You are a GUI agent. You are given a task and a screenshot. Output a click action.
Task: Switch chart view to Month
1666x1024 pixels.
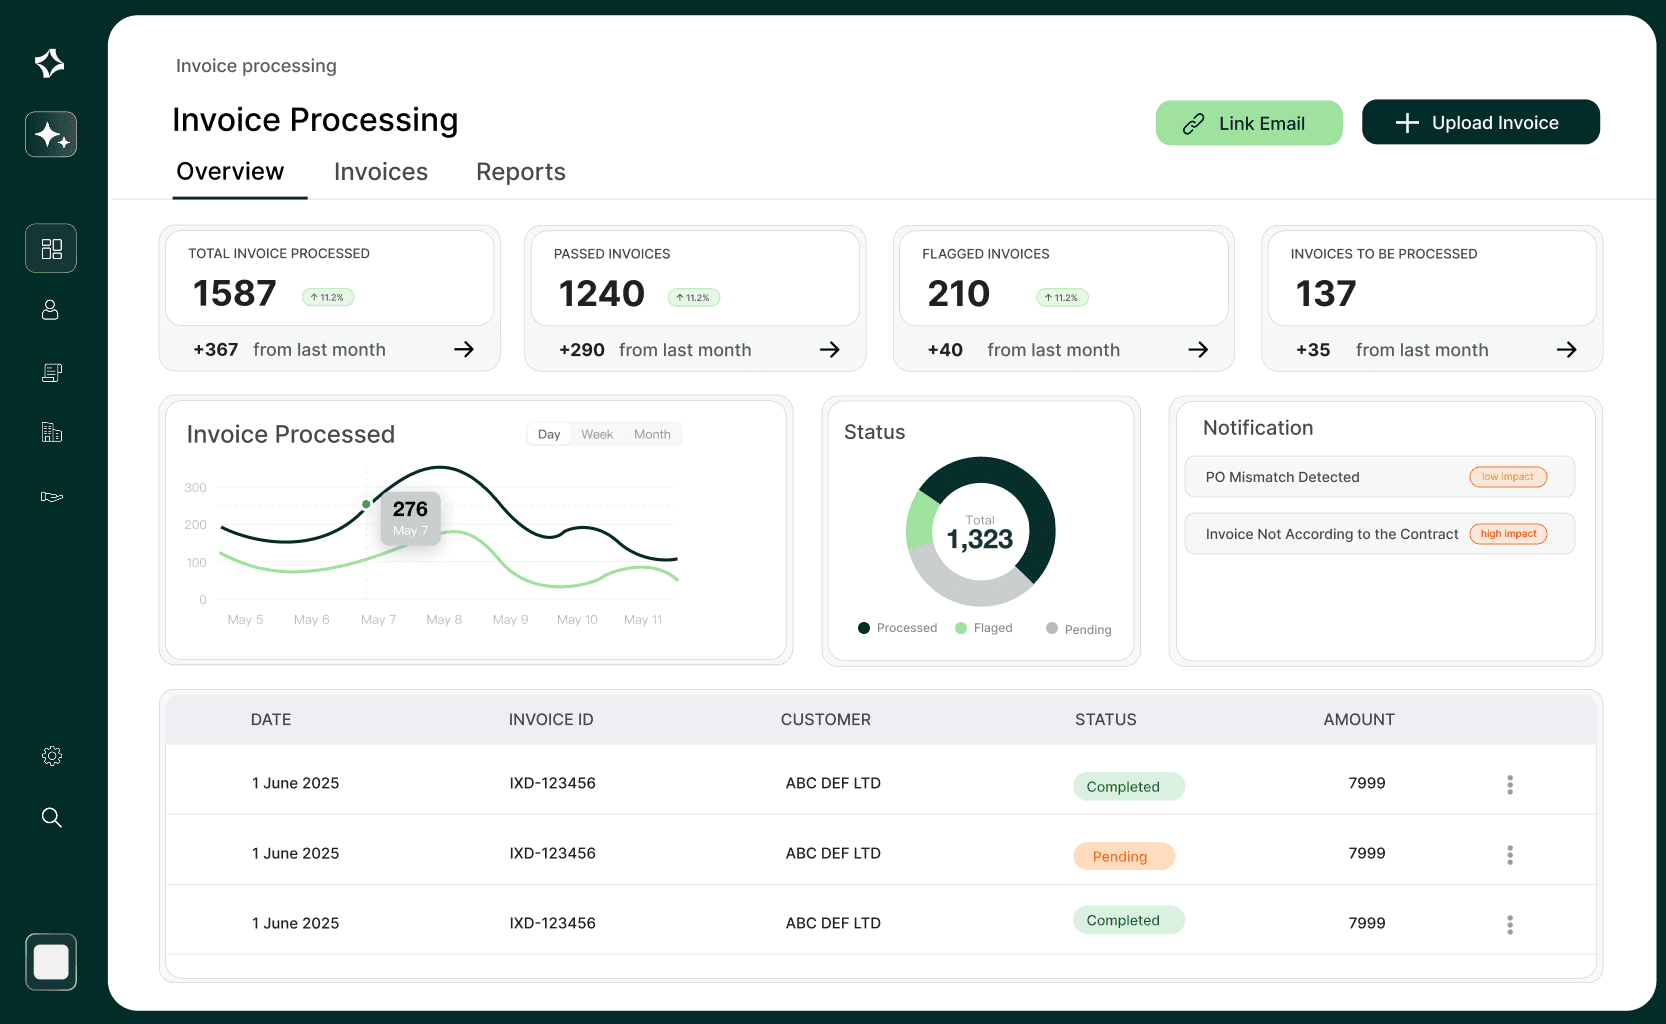(x=652, y=434)
